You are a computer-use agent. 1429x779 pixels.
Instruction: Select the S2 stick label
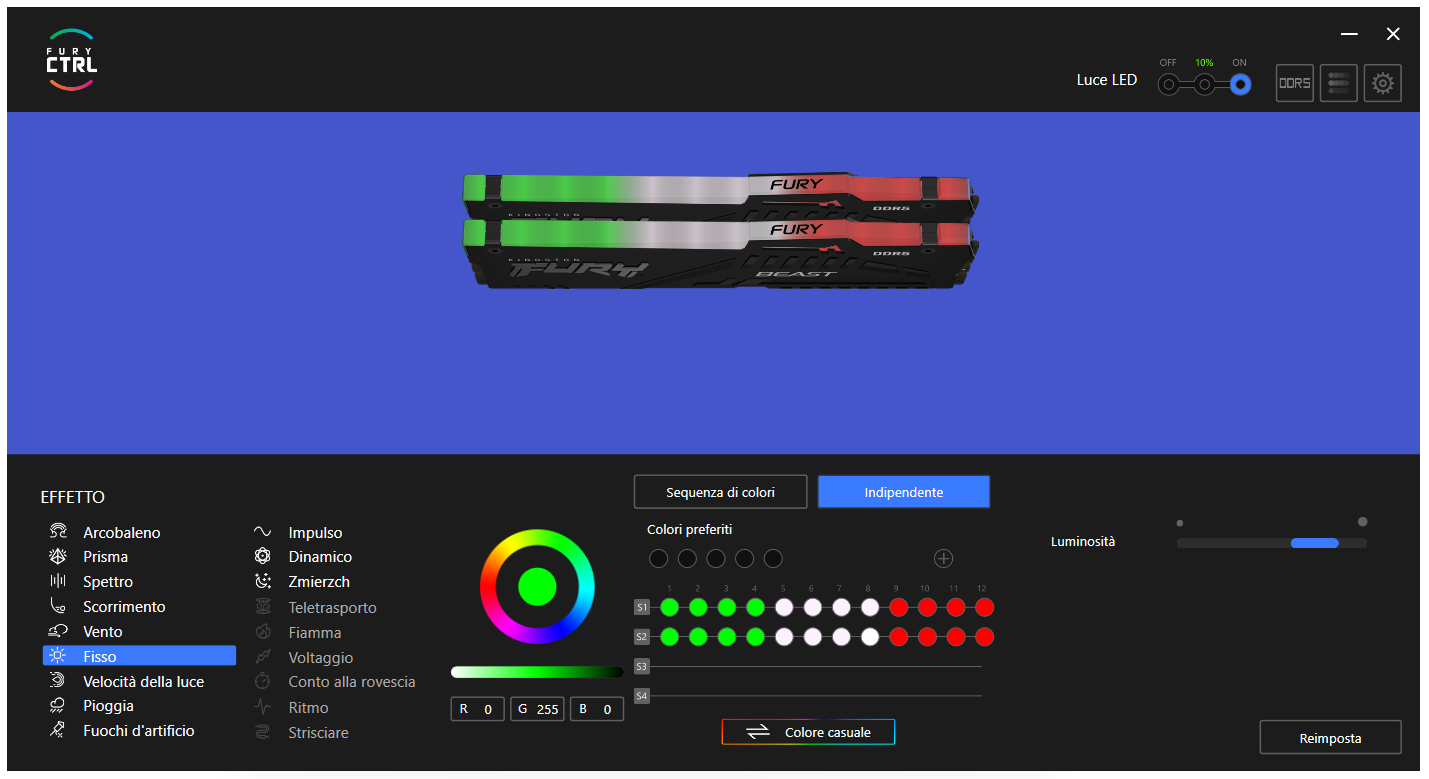tap(642, 636)
